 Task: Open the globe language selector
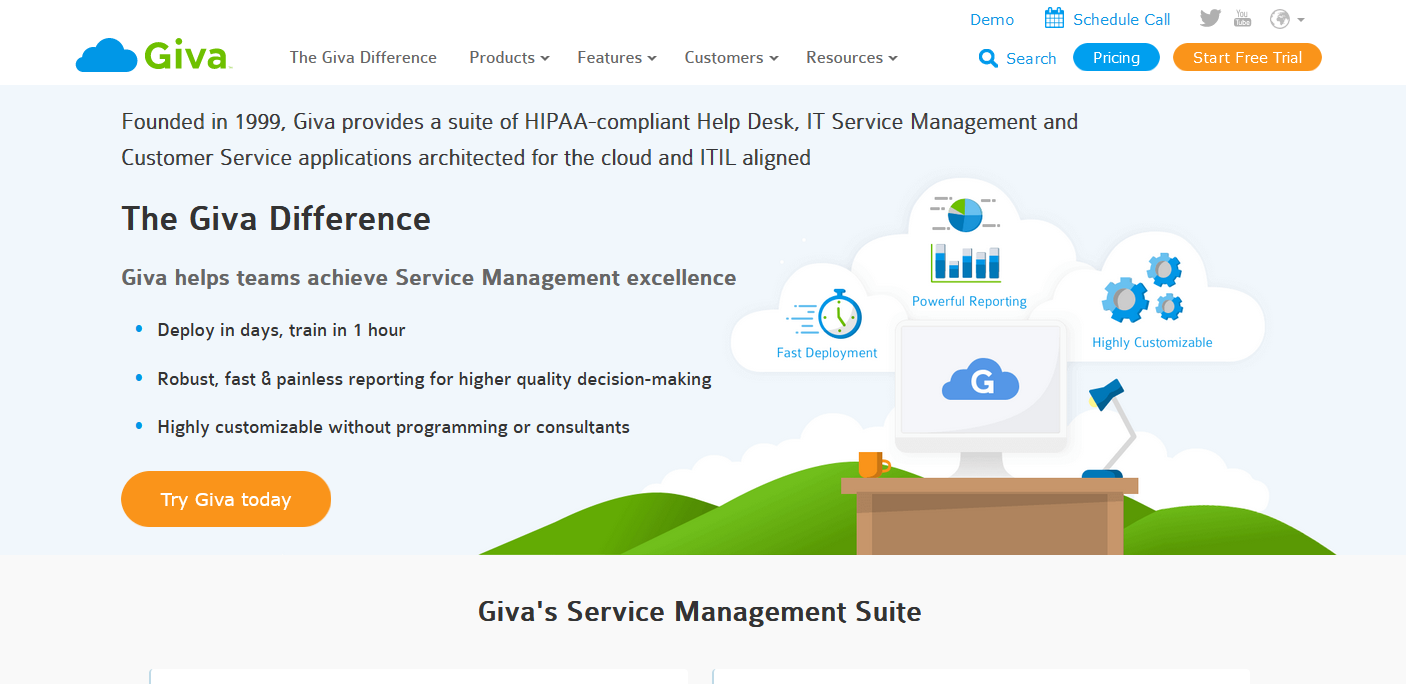[x=1287, y=19]
